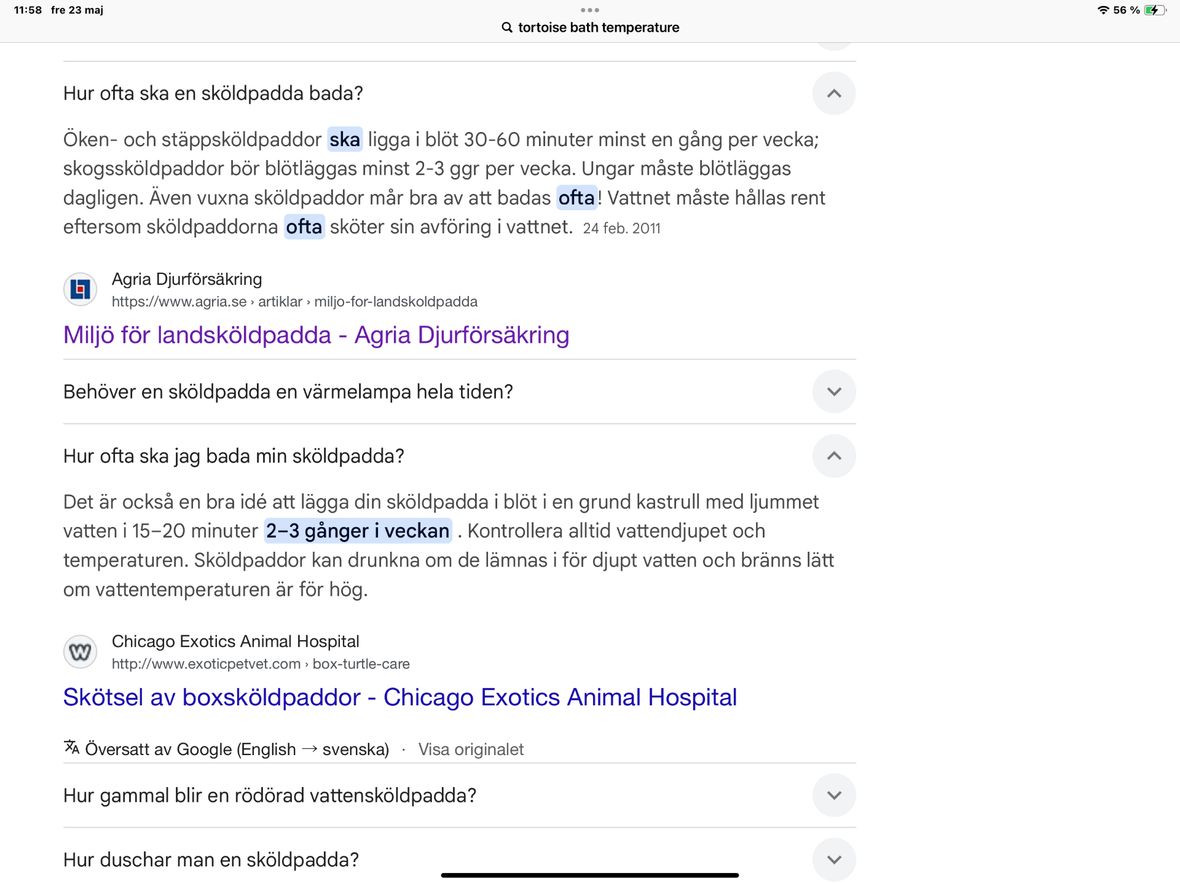Tap the exoticpetvet.com URL breadcrumb
This screenshot has height=884, width=1180.
pyautogui.click(x=260, y=664)
